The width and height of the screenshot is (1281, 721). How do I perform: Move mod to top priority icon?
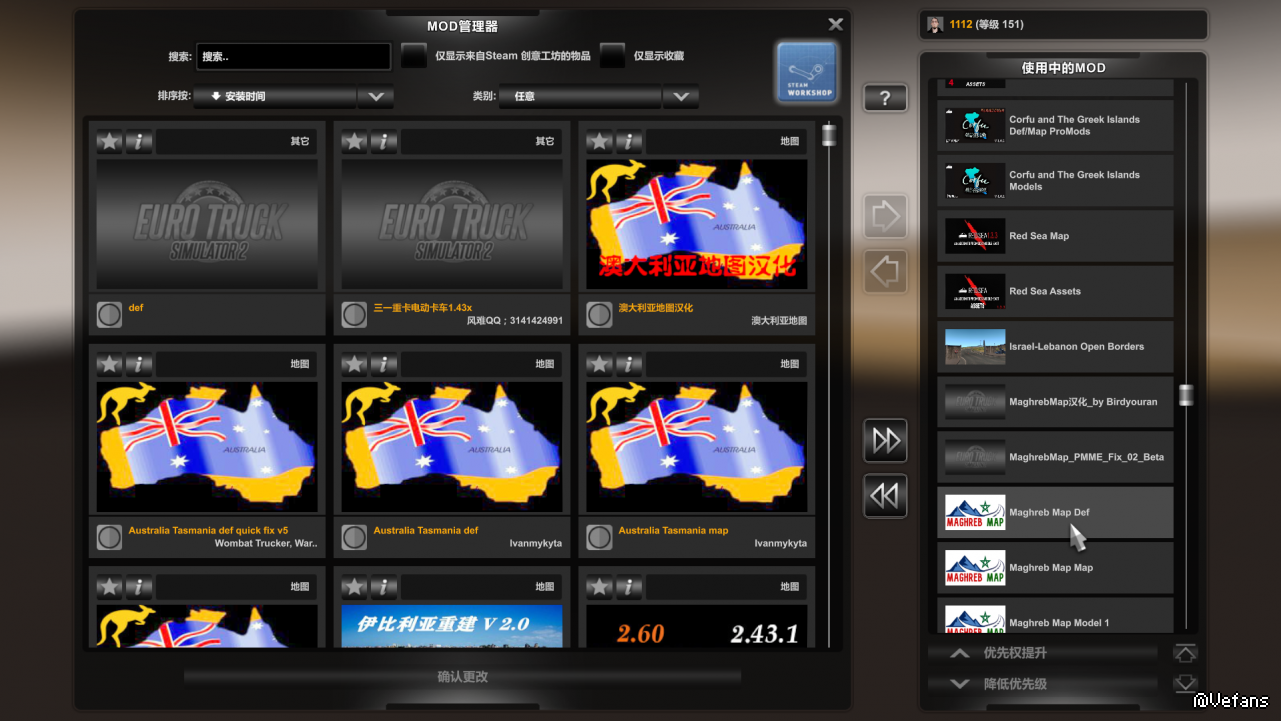1185,654
